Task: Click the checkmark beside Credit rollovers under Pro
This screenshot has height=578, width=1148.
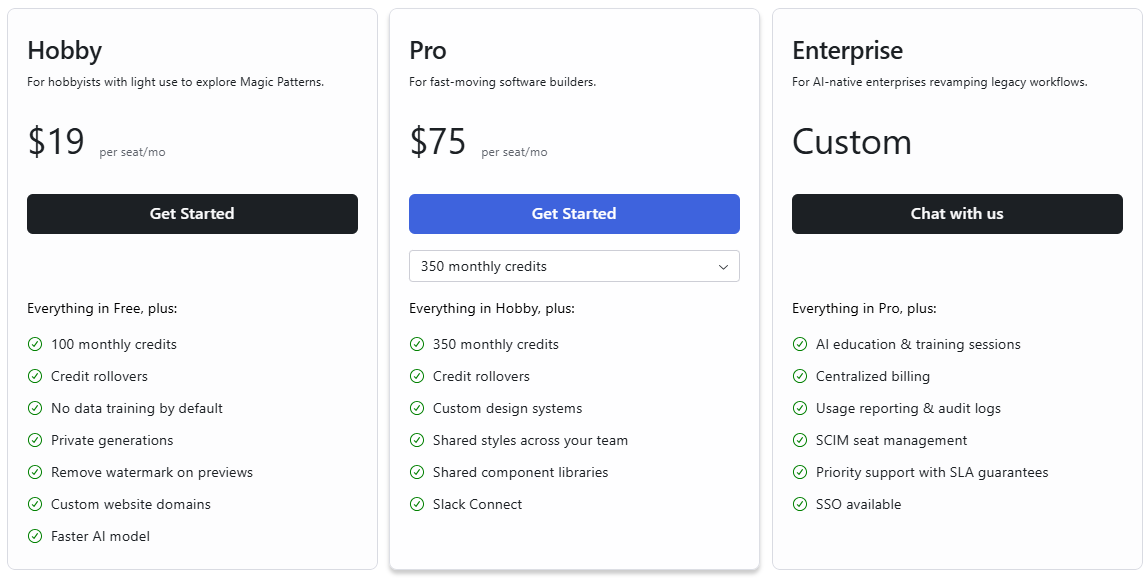Action: 417,376
